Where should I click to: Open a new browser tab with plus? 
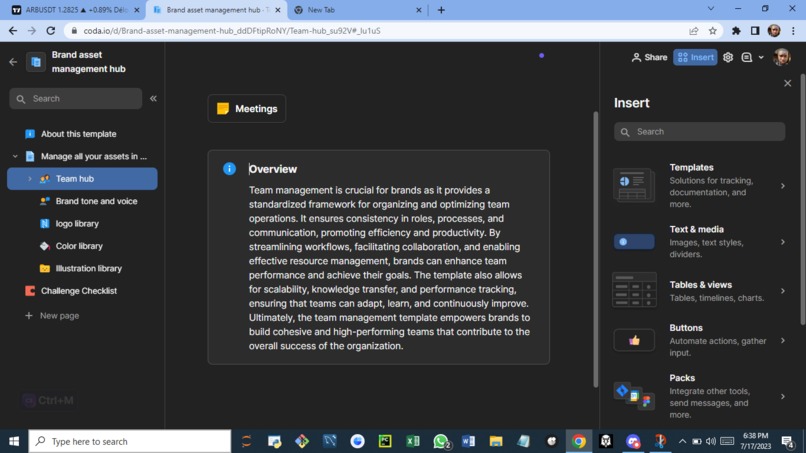pos(441,10)
